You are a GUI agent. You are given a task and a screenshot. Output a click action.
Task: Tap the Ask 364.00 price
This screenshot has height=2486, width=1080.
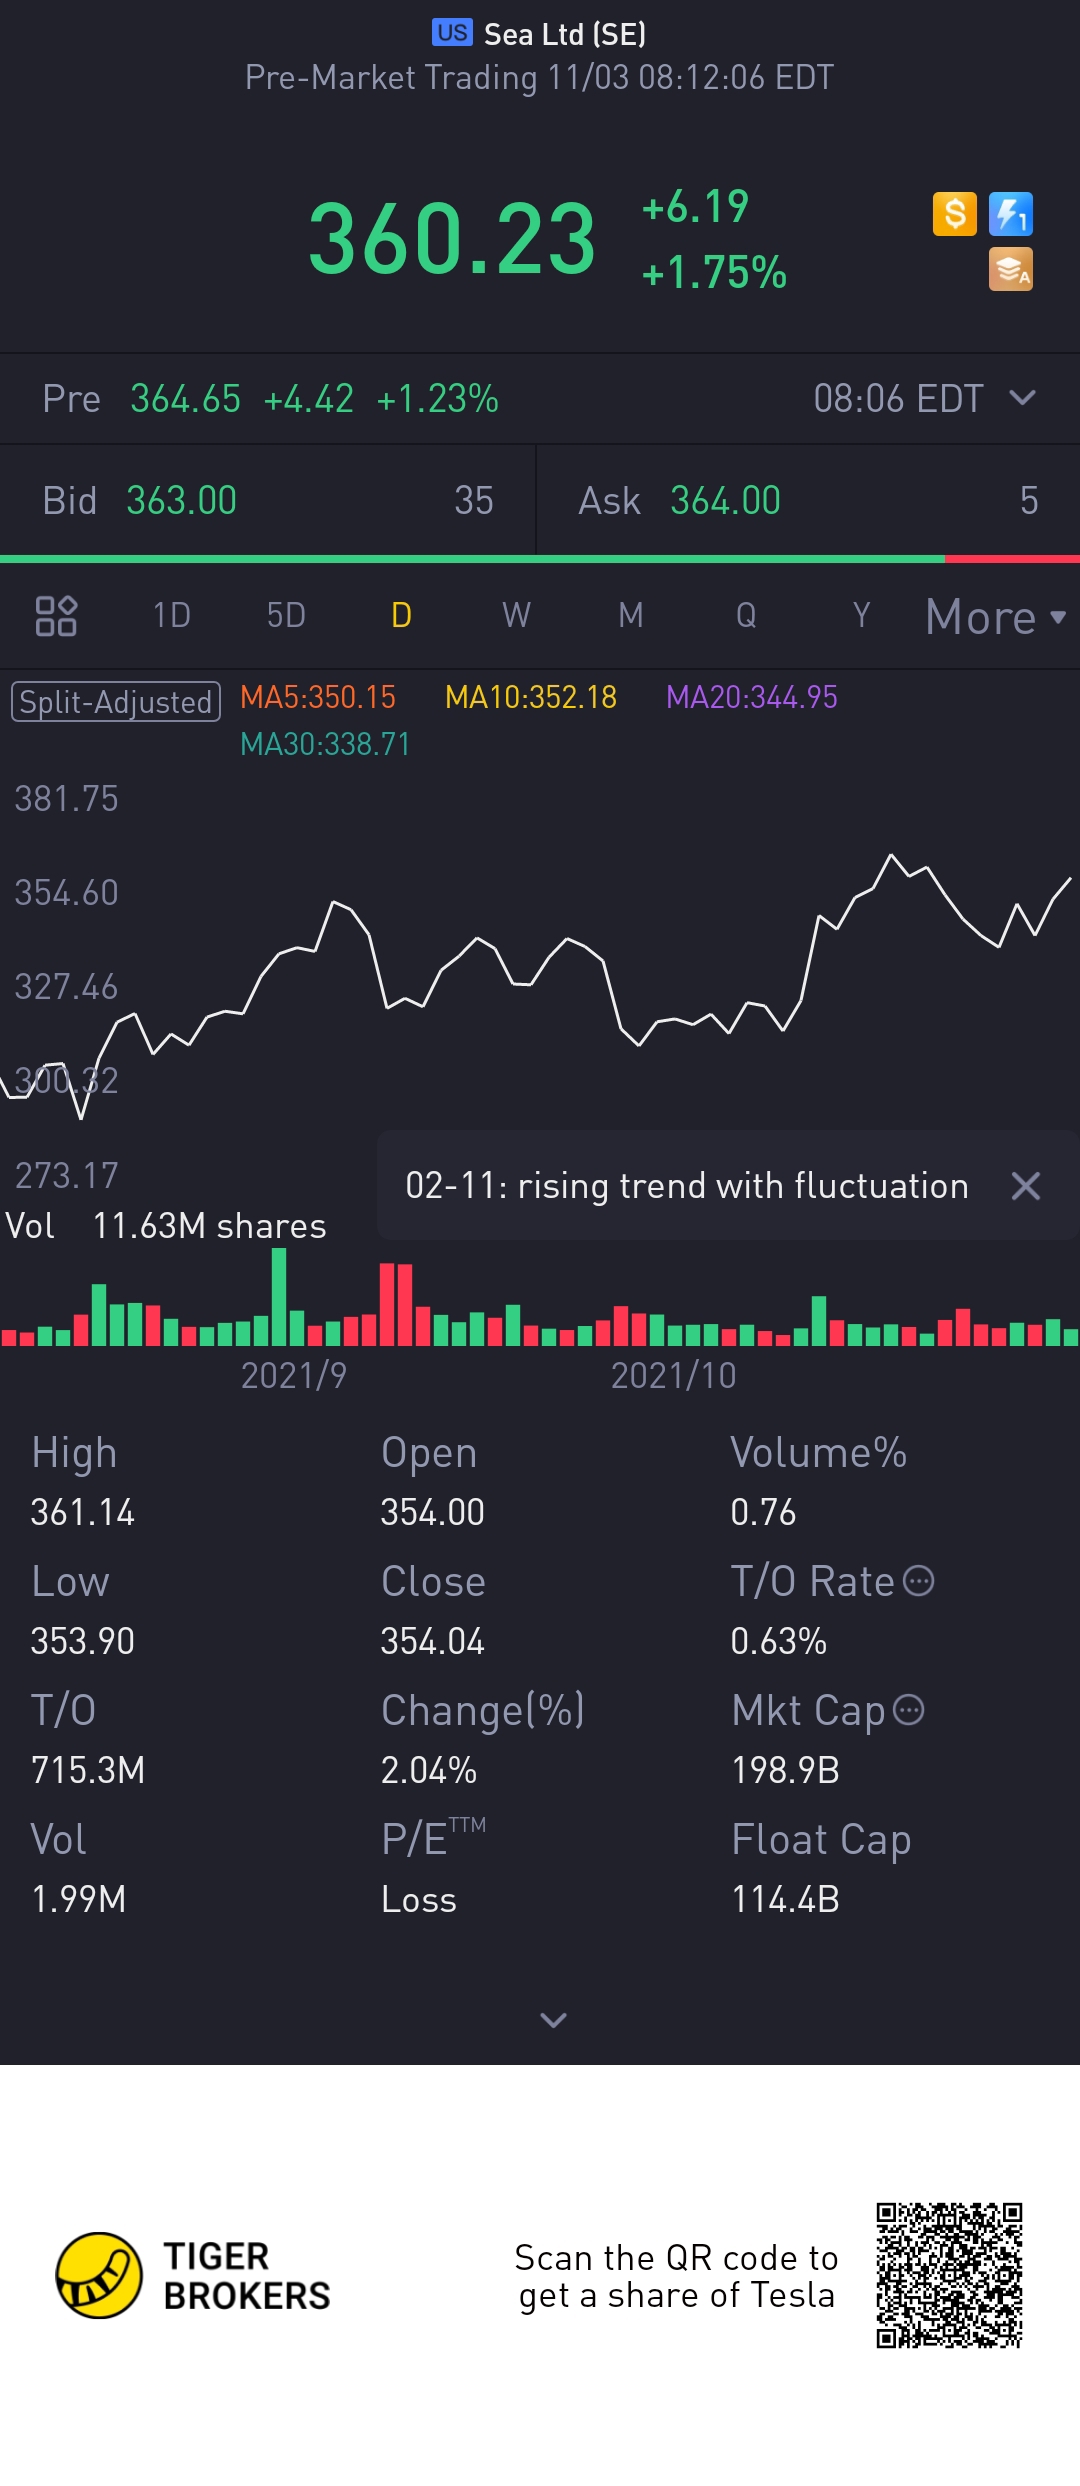click(x=725, y=500)
